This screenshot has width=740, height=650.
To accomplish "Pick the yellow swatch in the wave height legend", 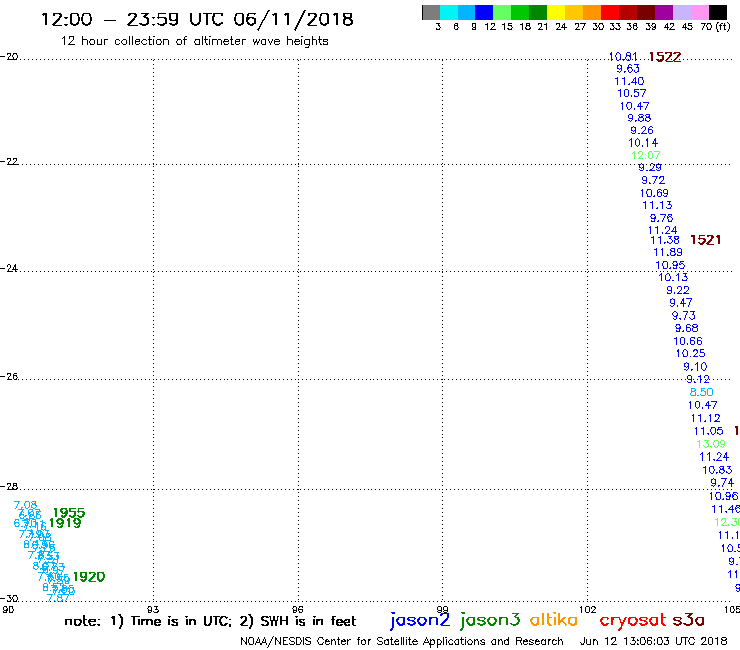I will pyautogui.click(x=556, y=12).
